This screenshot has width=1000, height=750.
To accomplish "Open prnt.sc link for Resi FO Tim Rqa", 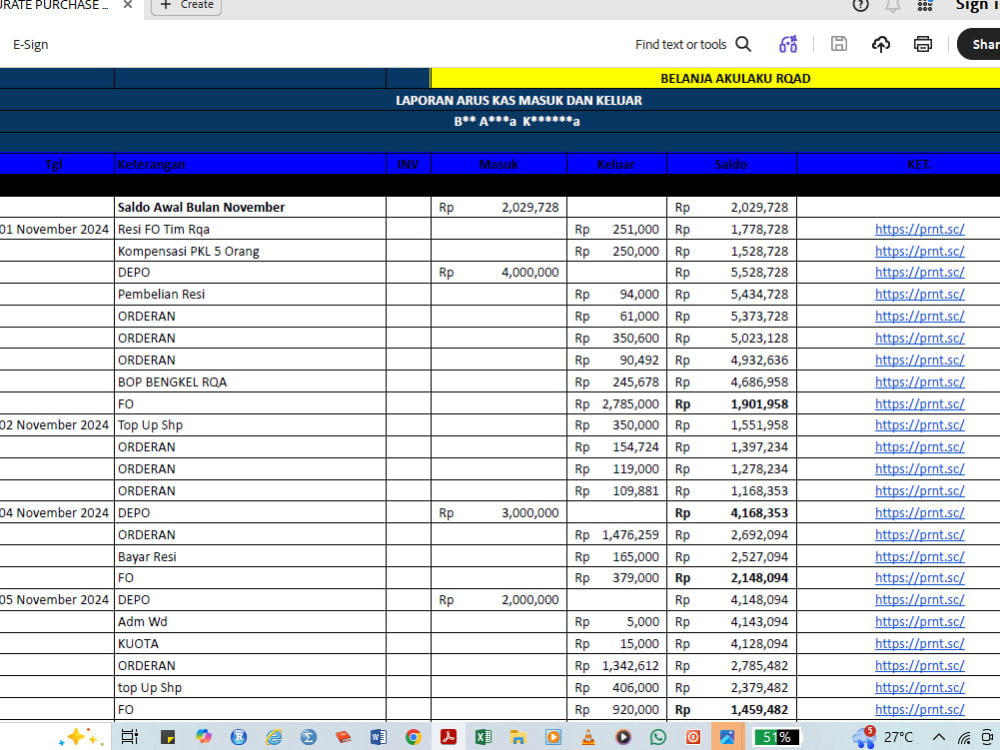I will click(x=919, y=229).
